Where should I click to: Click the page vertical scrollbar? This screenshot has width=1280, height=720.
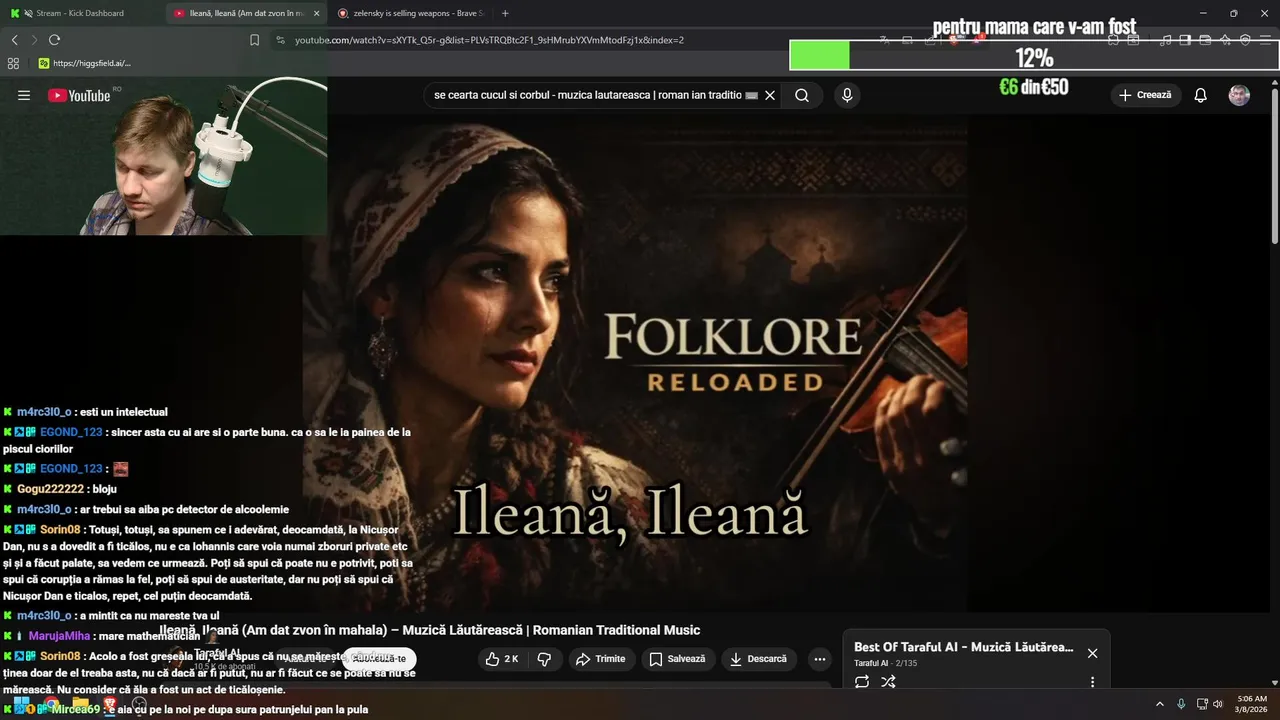(x=1274, y=165)
